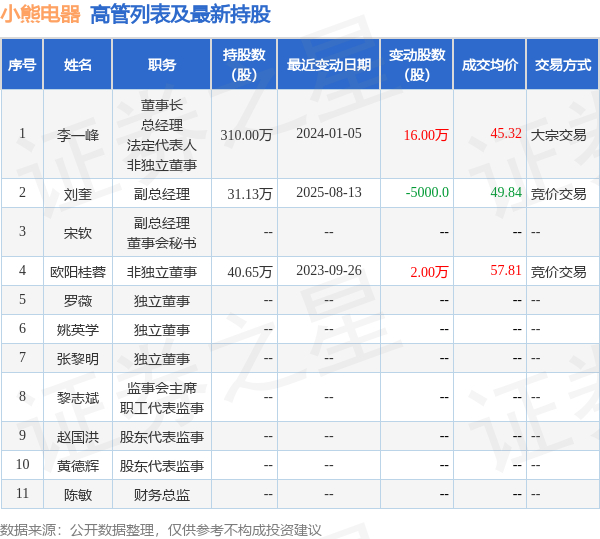
Task: Click 非独立董事 in 欧阳桂蓉's row
Action: [162, 272]
